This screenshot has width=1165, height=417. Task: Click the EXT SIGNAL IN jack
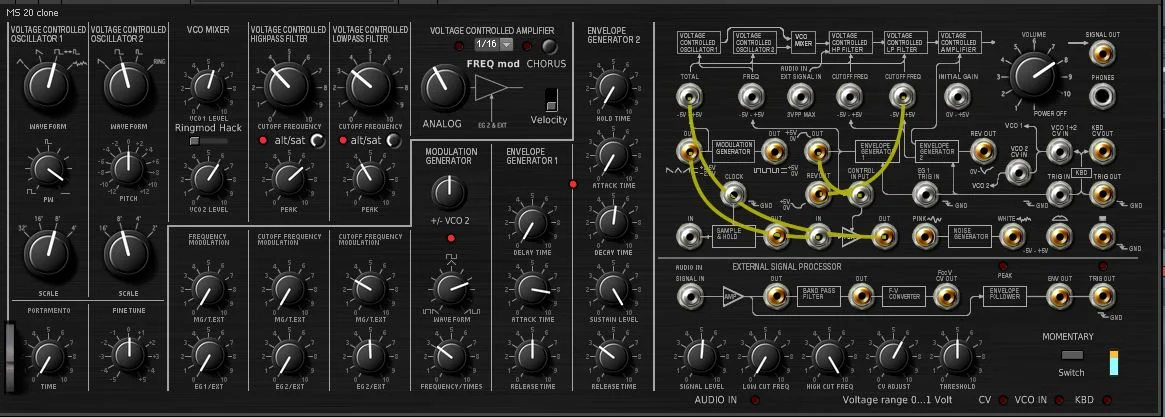[799, 96]
